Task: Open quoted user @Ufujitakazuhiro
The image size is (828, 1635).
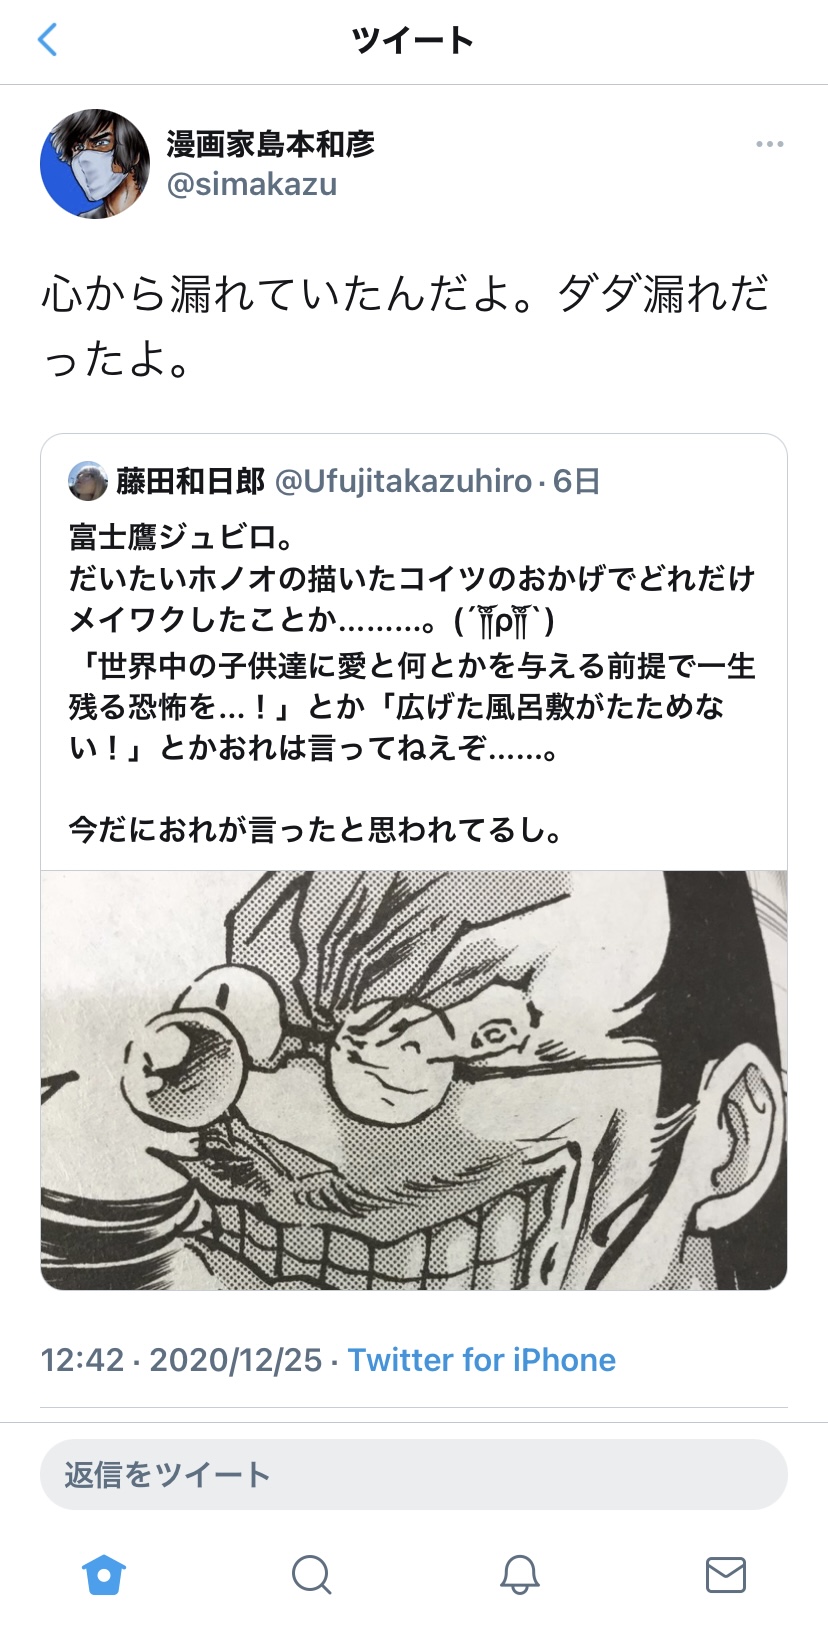Action: click(403, 482)
